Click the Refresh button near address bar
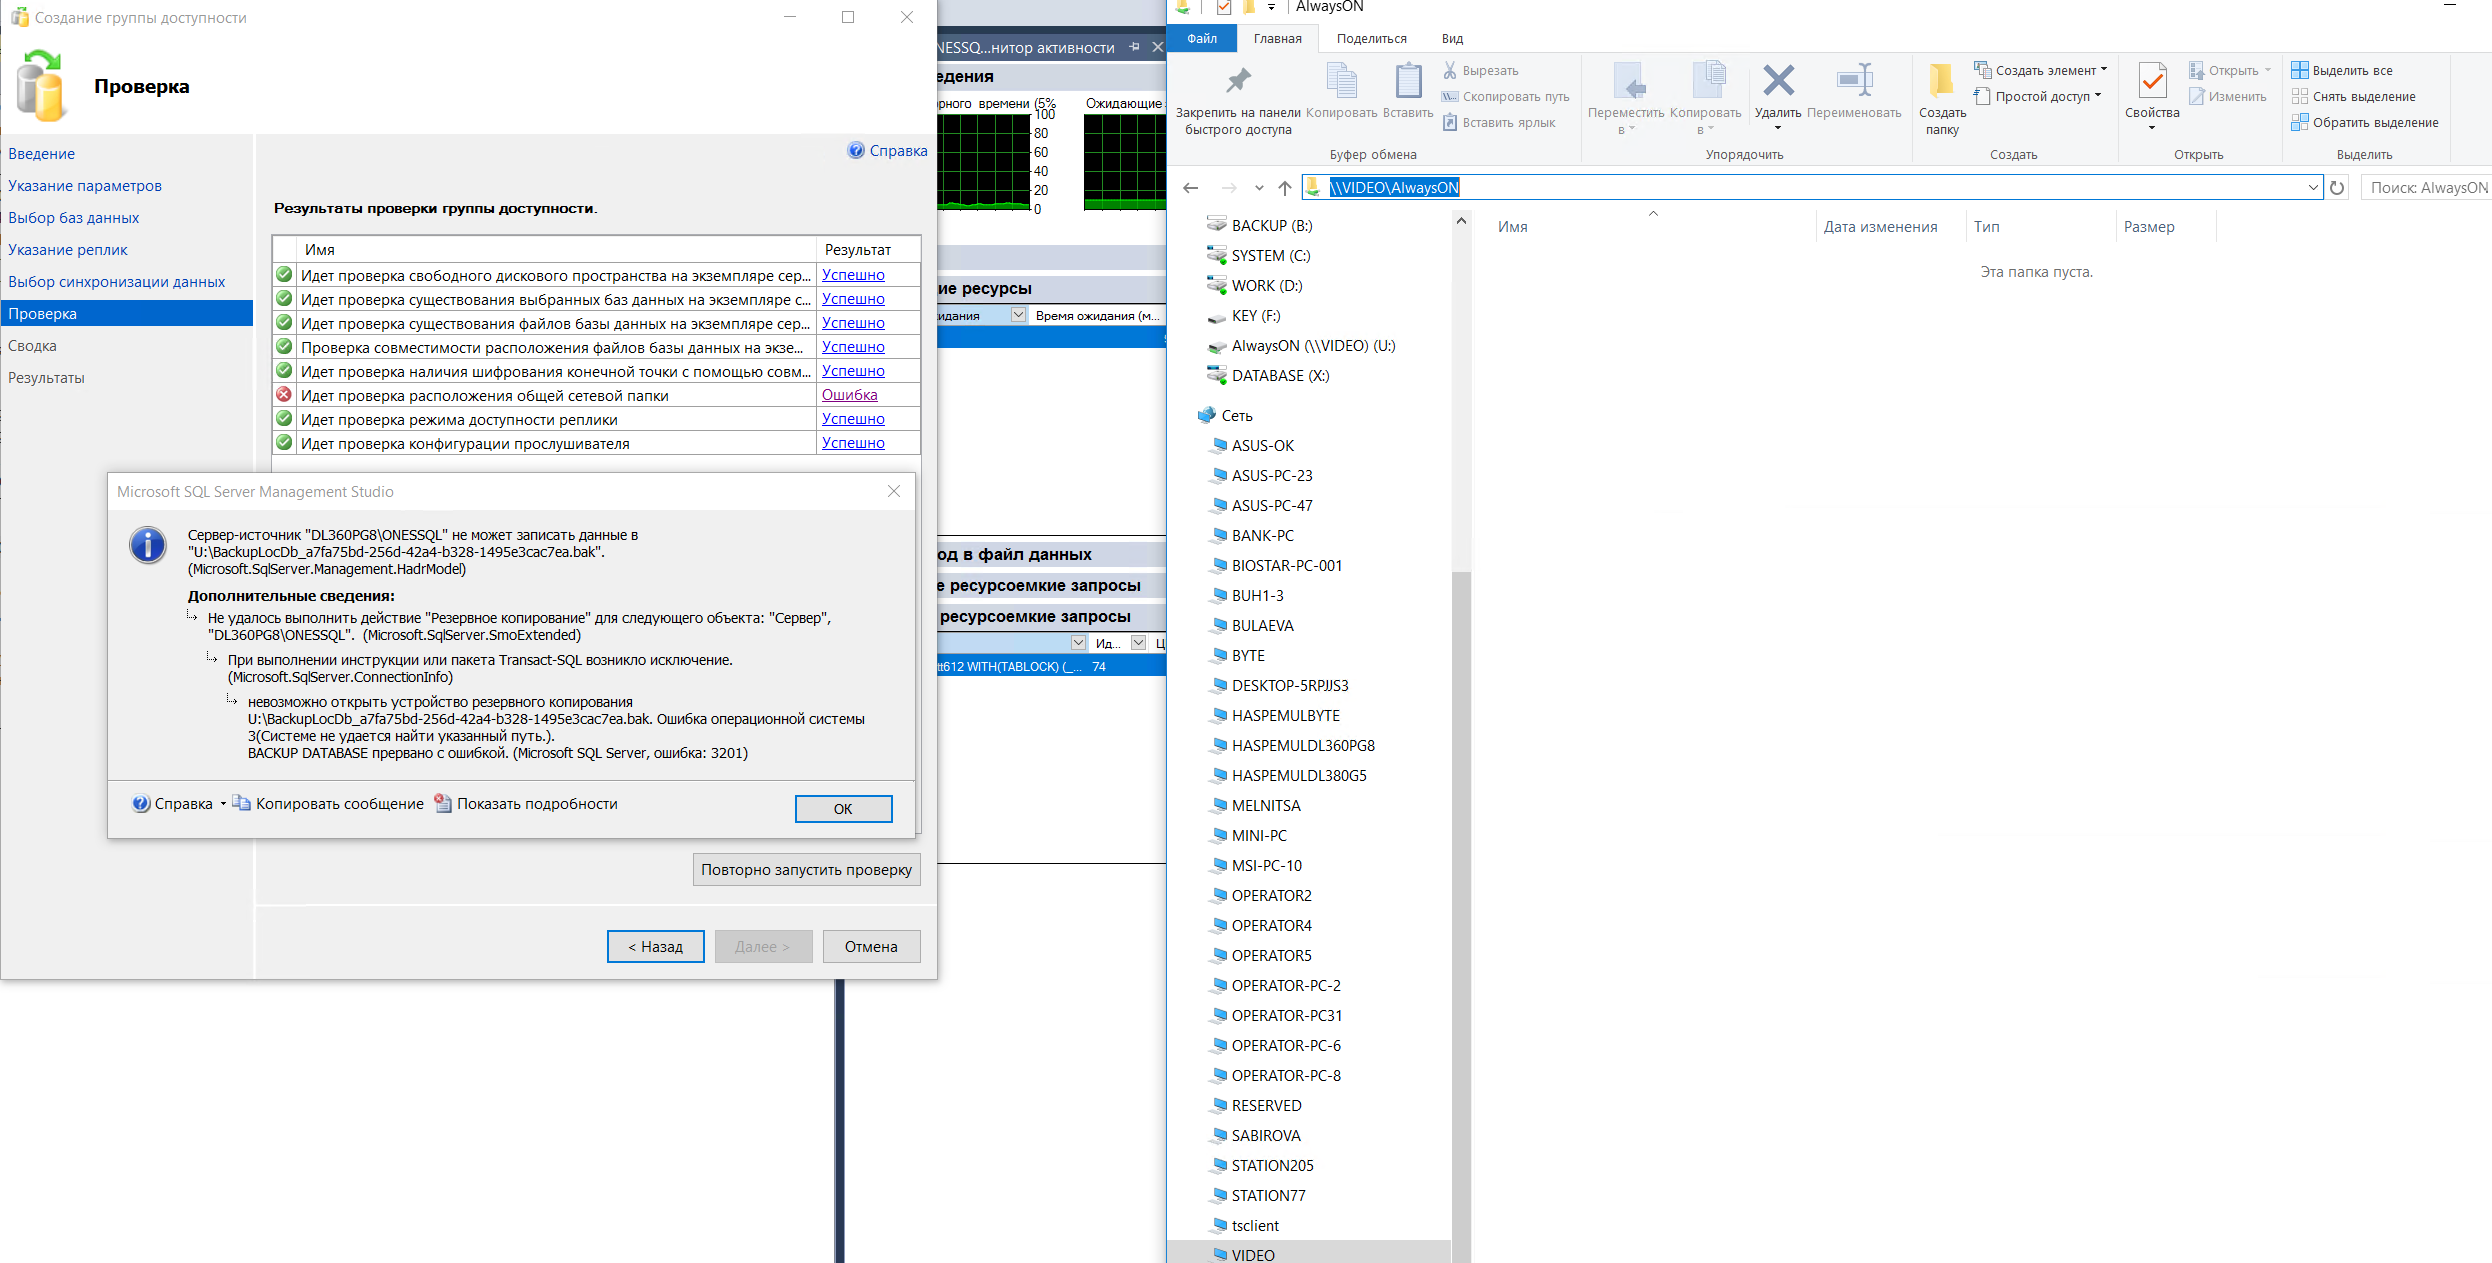 click(x=2337, y=188)
